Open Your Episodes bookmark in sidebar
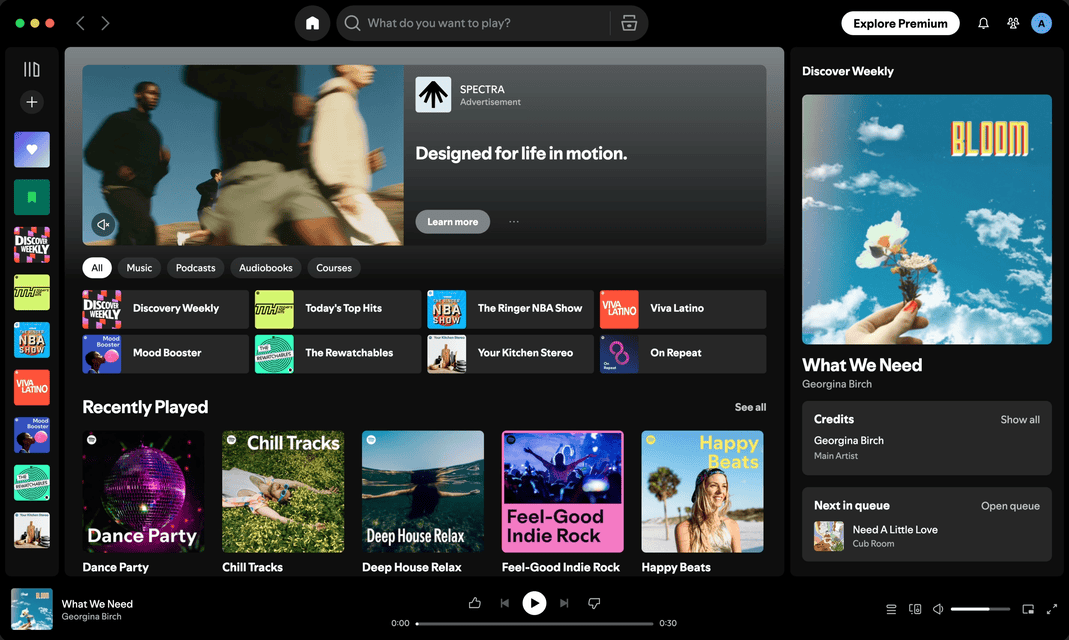This screenshot has width=1069, height=640. (32, 197)
